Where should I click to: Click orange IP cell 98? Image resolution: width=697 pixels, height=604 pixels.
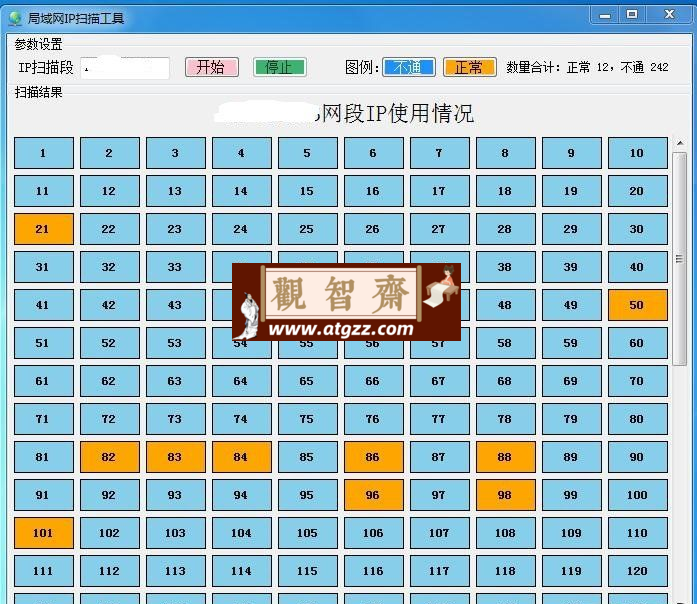tap(506, 495)
